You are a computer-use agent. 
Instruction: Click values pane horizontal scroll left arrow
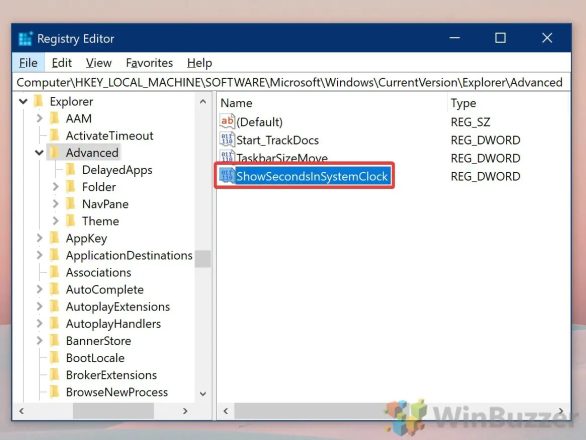click(x=226, y=411)
